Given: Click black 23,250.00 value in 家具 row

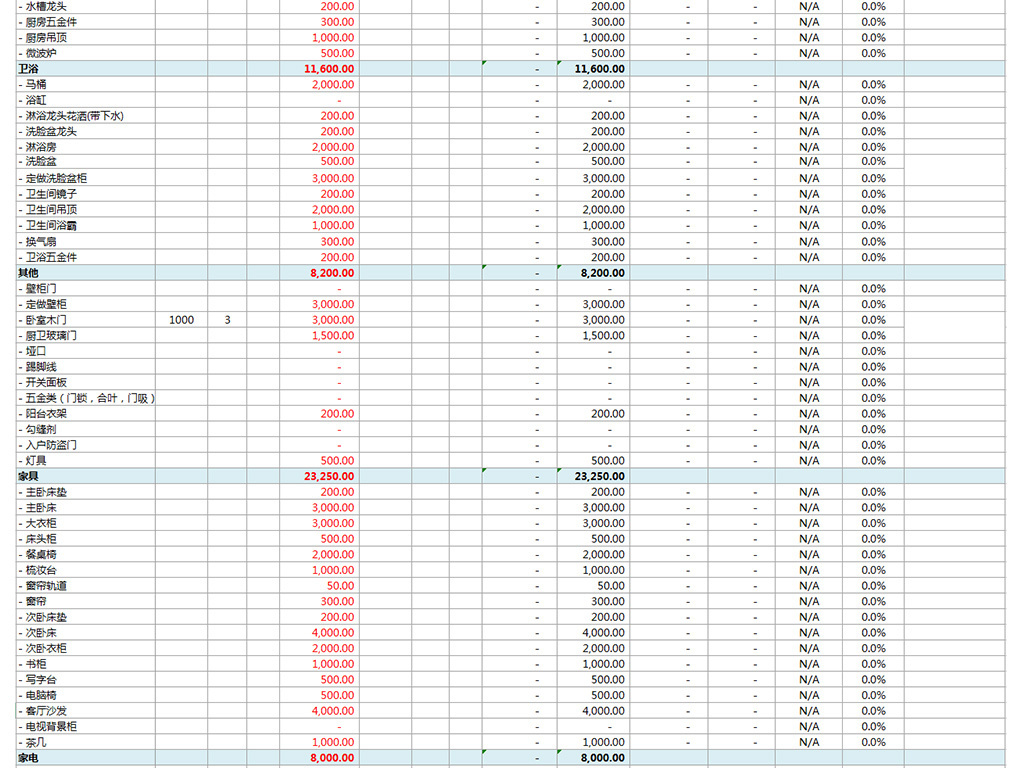Looking at the screenshot, I should 600,476.
